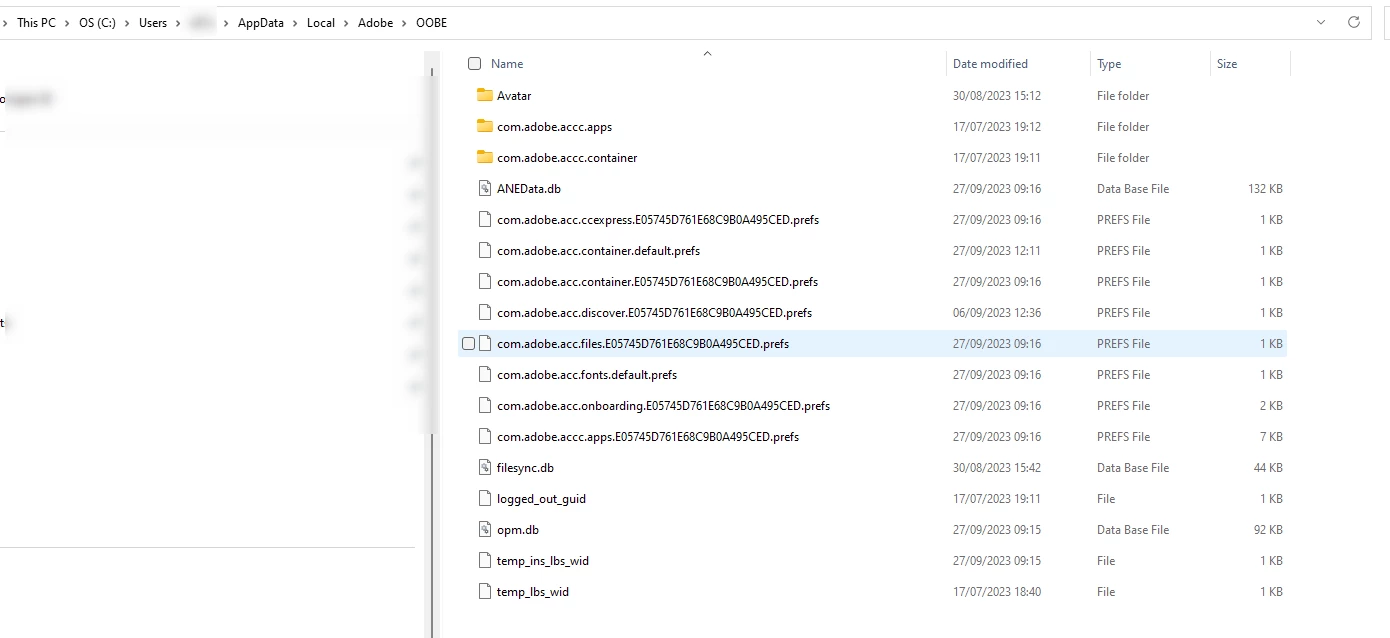The height and width of the screenshot is (638, 1390).
Task: Click the temp_lbs_wid file icon
Action: [485, 592]
